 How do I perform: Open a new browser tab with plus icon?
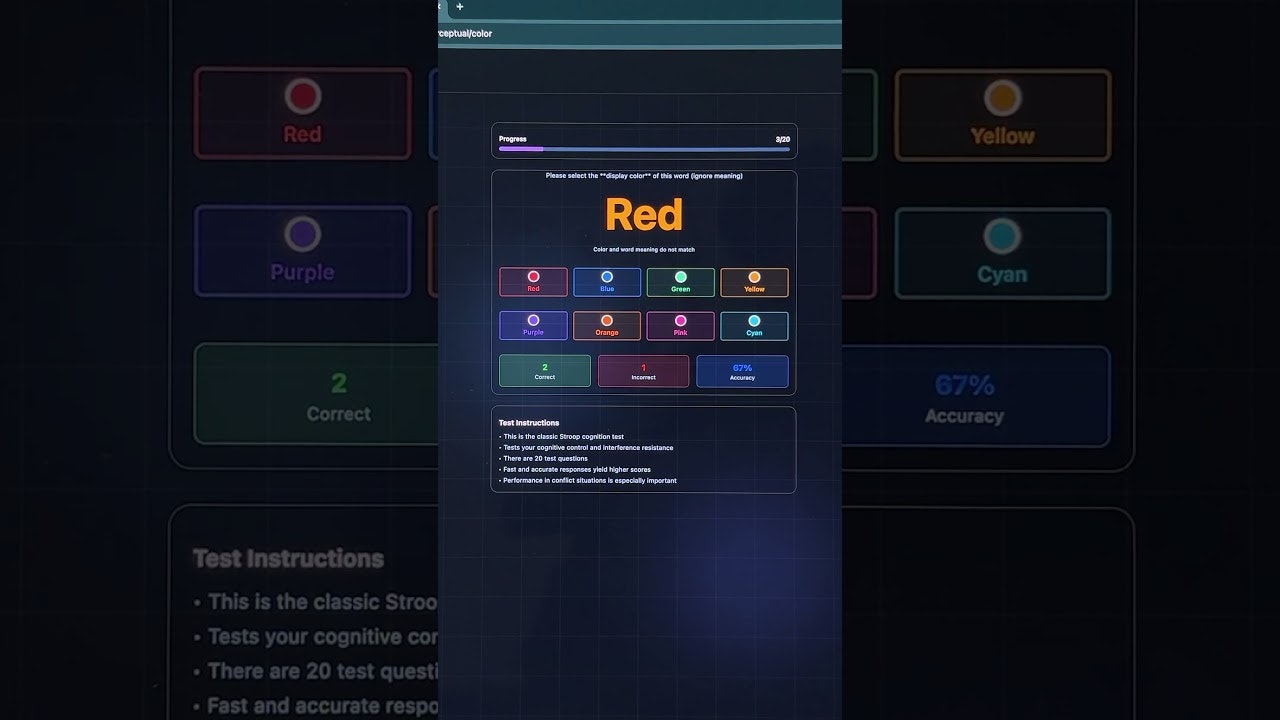[x=460, y=7]
